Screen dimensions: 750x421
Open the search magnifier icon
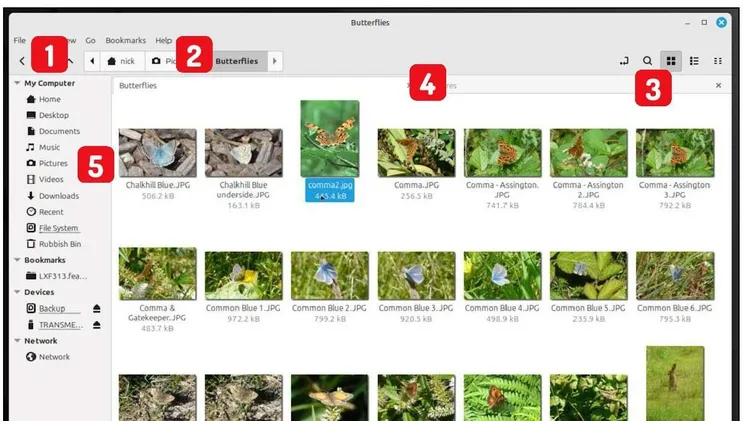click(x=647, y=61)
